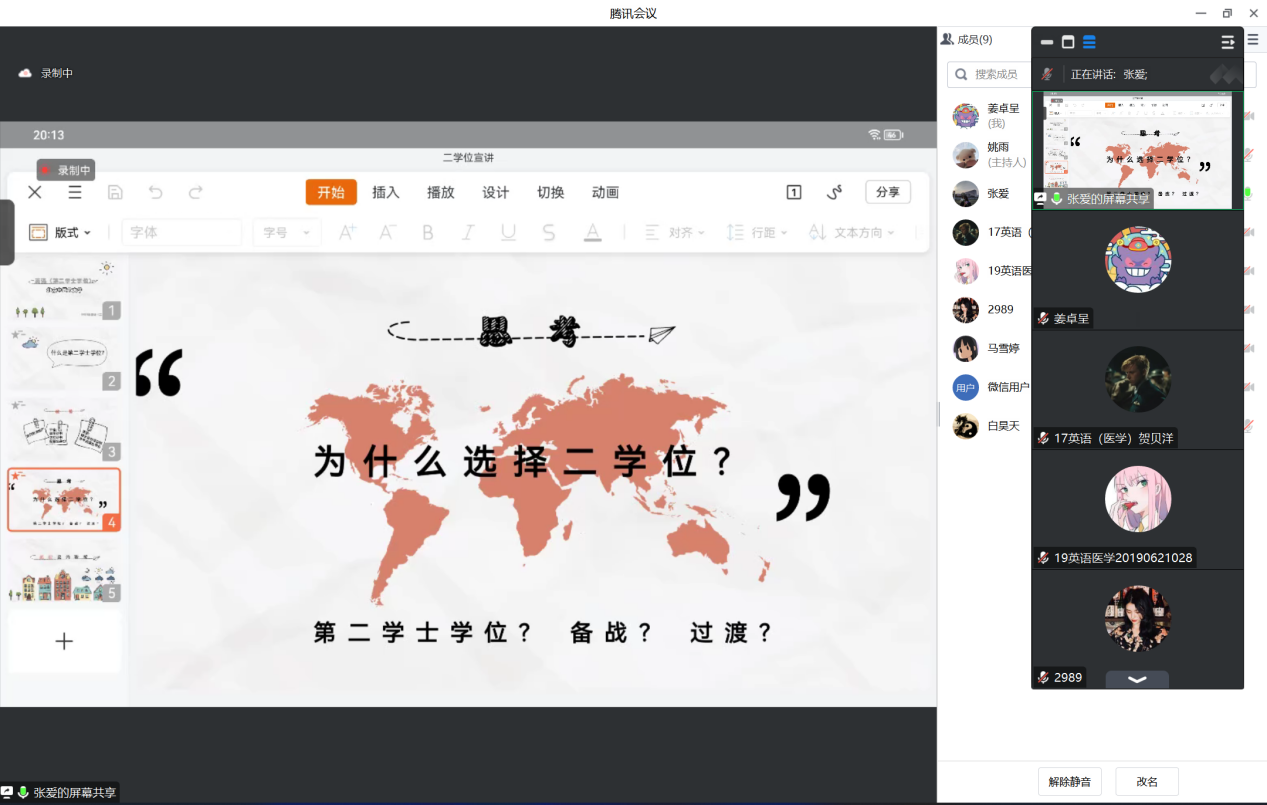Click the undo arrow in presentation toolbar
Viewport: 1267px width, 805px height.
(x=155, y=192)
